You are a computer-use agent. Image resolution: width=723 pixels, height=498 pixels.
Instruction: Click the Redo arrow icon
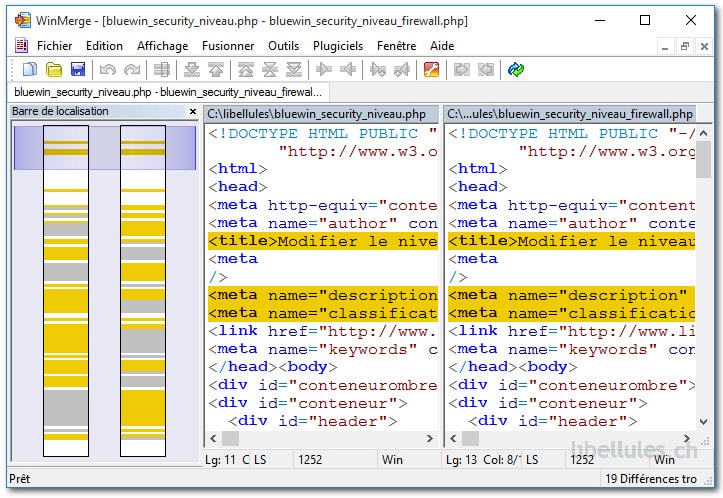tap(132, 70)
